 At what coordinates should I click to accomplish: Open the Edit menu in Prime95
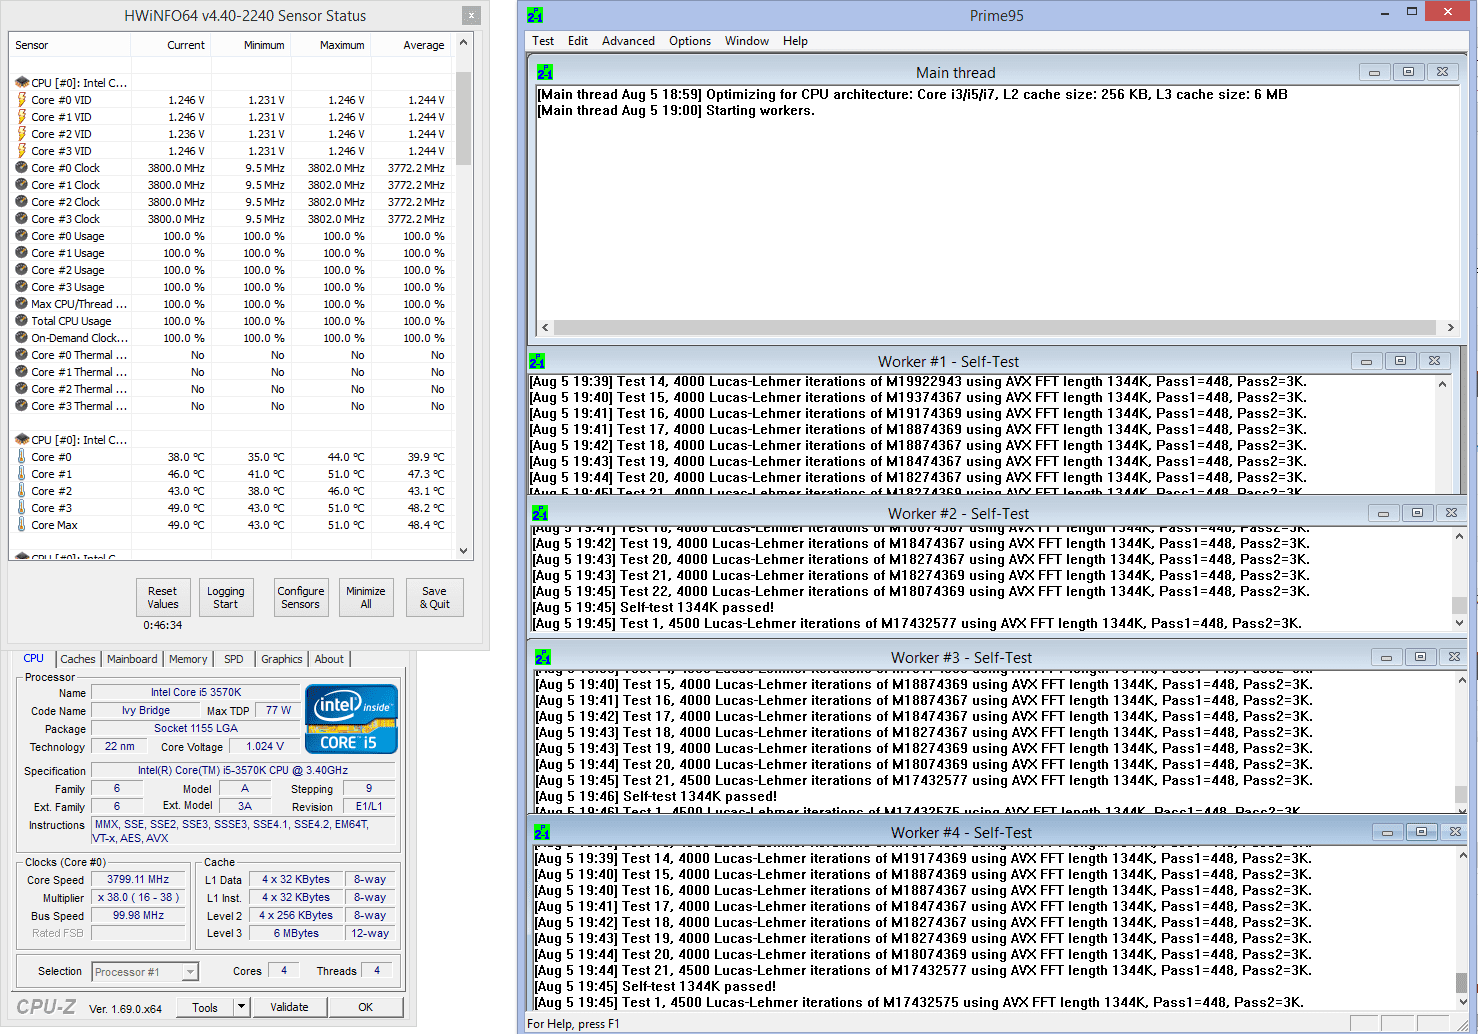point(578,41)
